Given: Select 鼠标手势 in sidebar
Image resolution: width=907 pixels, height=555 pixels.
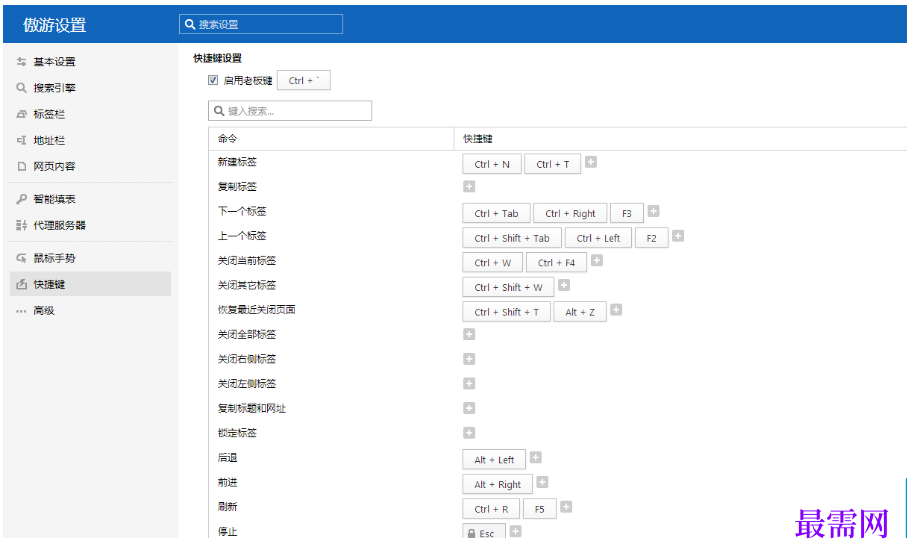Looking at the screenshot, I should pos(90,258).
